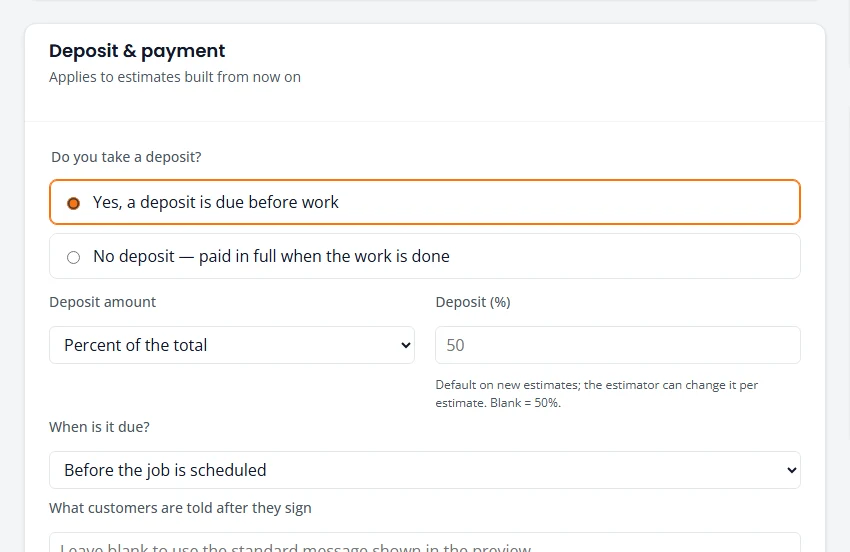Image resolution: width=850 pixels, height=552 pixels.
Task: Choose 'No deposit — paid in full' option
Action: 424,256
